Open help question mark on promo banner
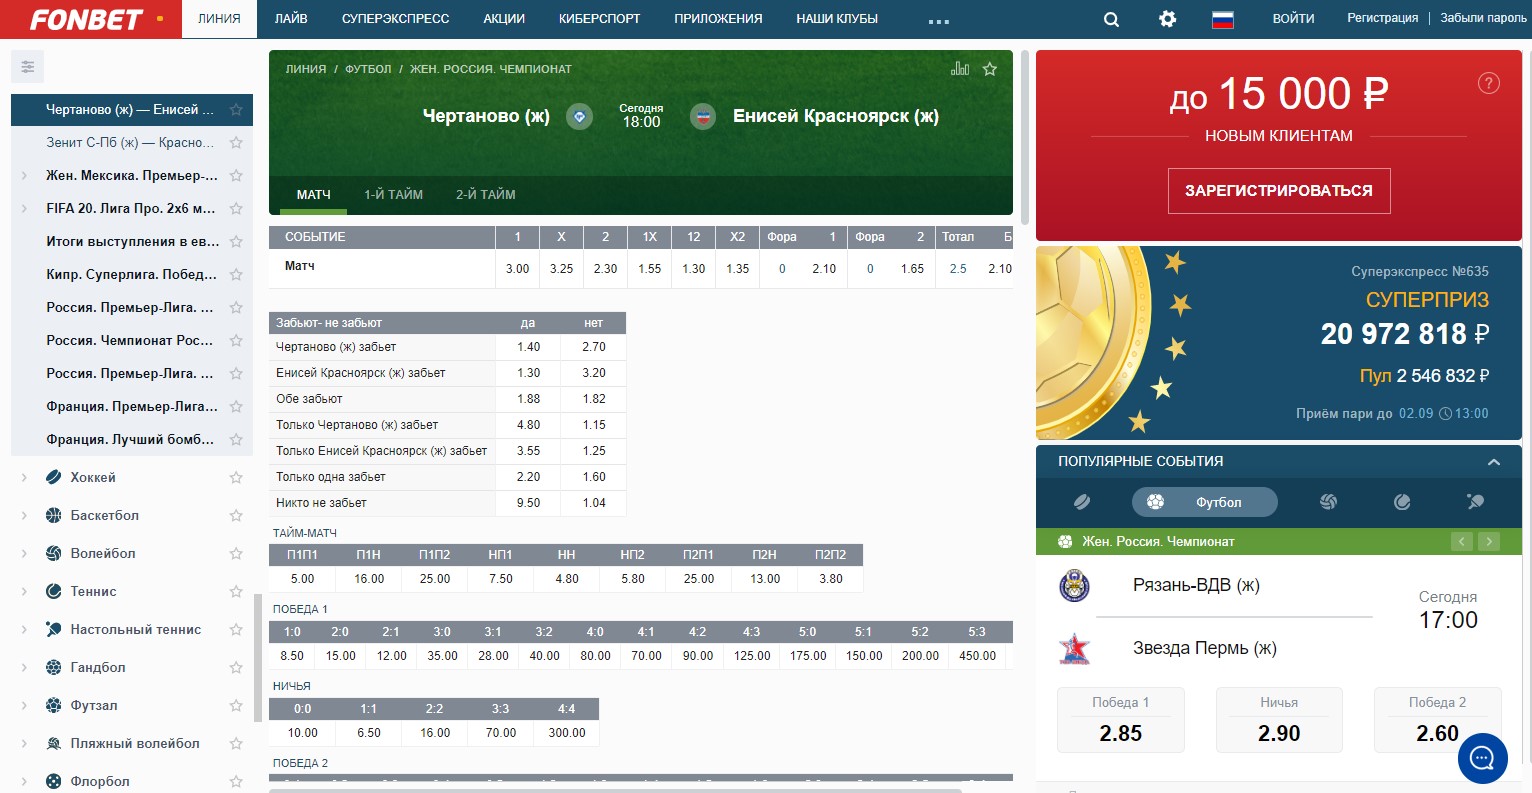Image resolution: width=1532 pixels, height=793 pixels. coord(1488,83)
